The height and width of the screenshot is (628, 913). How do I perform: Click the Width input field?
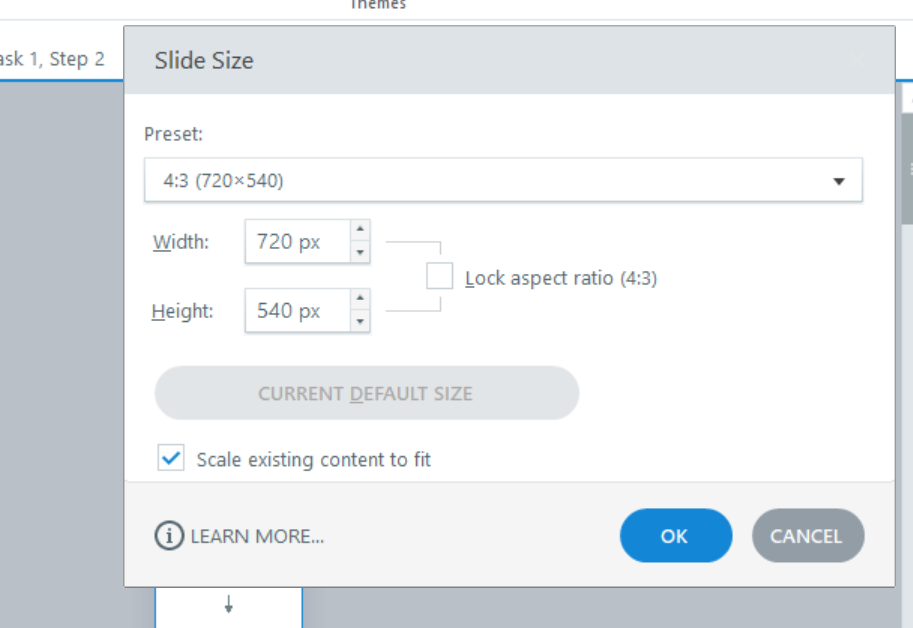click(x=296, y=241)
